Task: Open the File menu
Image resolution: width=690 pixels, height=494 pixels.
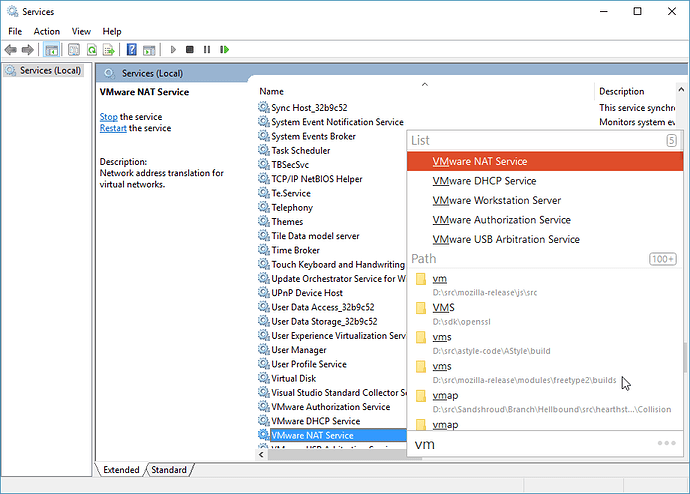Action: [x=15, y=31]
